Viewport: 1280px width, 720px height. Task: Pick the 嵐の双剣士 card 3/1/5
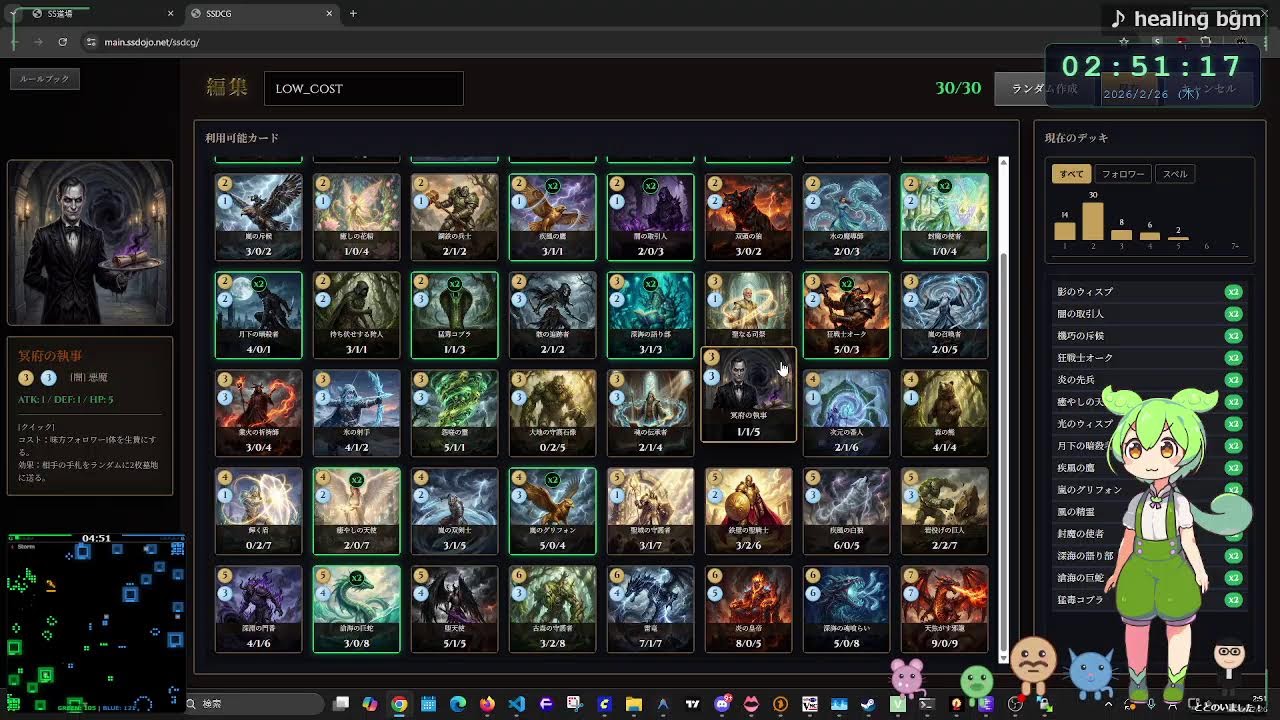(454, 511)
